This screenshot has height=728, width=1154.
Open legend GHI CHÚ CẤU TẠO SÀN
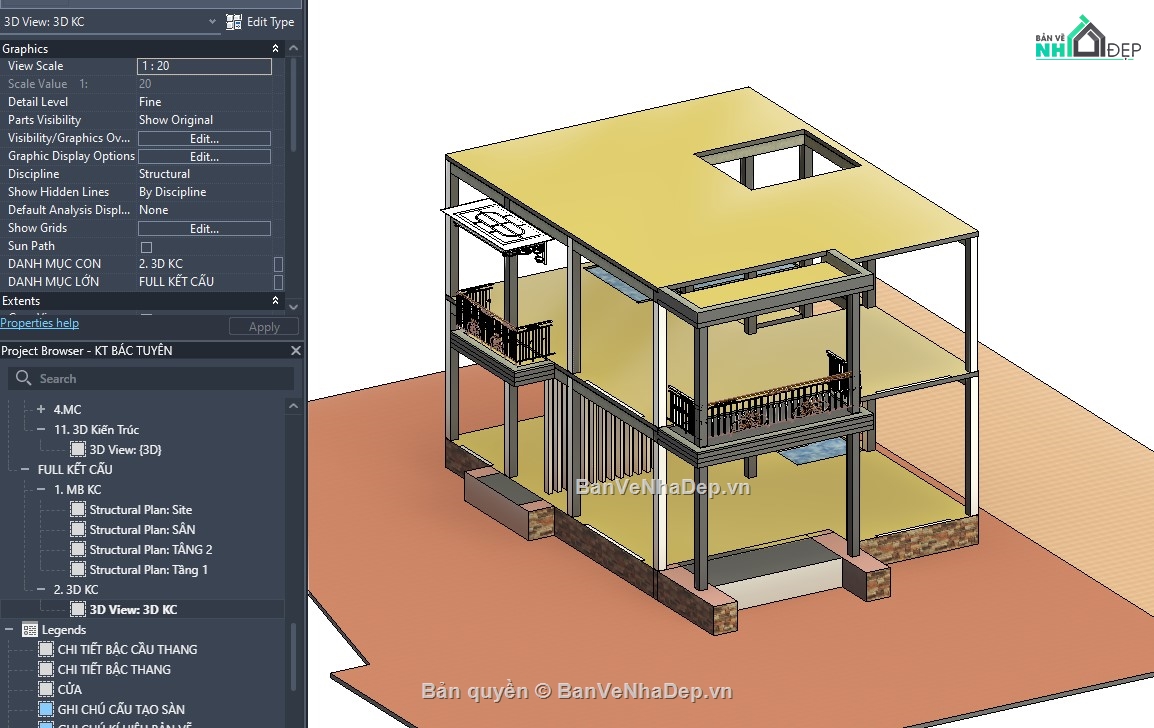tap(121, 710)
